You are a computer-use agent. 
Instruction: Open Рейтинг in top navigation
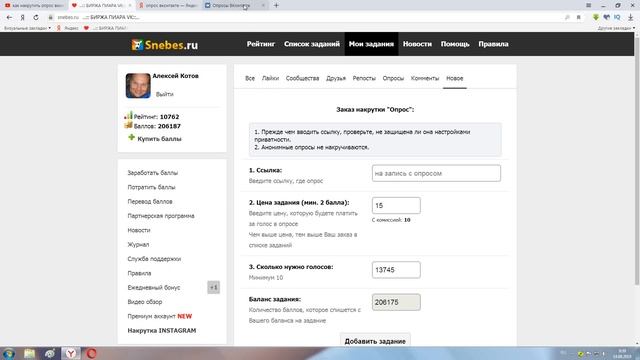pyautogui.click(x=261, y=44)
